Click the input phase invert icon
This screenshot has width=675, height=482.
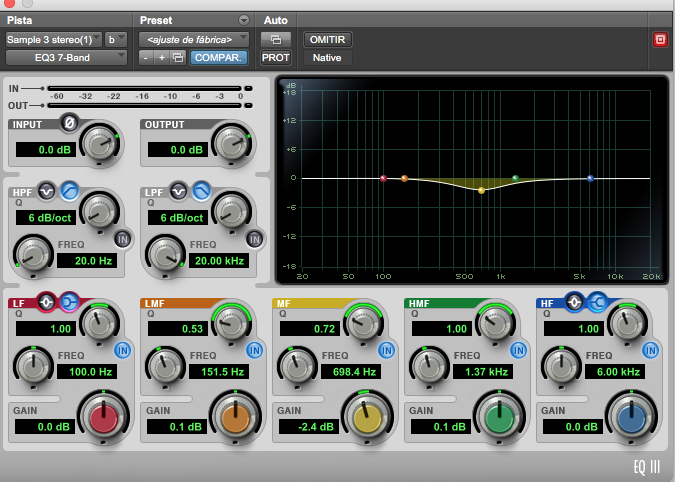(69, 123)
